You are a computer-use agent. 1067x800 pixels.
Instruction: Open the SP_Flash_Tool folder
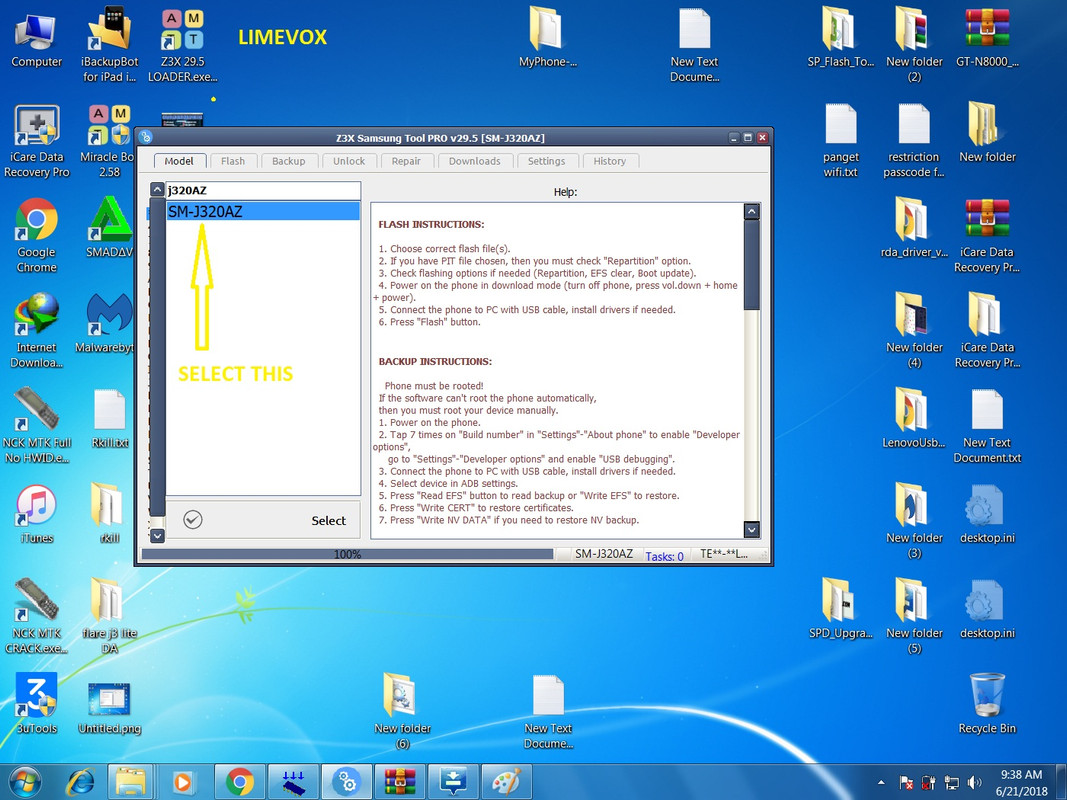(x=840, y=38)
